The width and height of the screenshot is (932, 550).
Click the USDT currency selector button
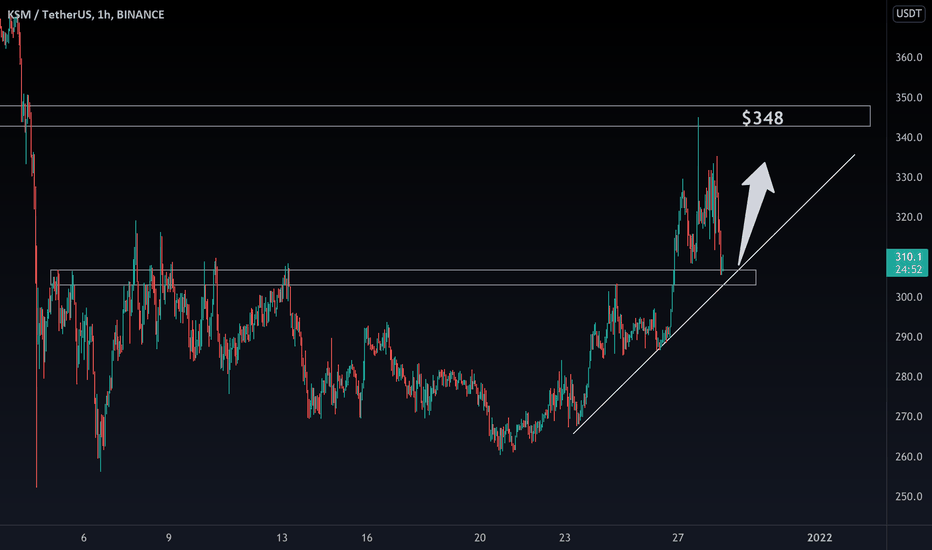pos(909,14)
